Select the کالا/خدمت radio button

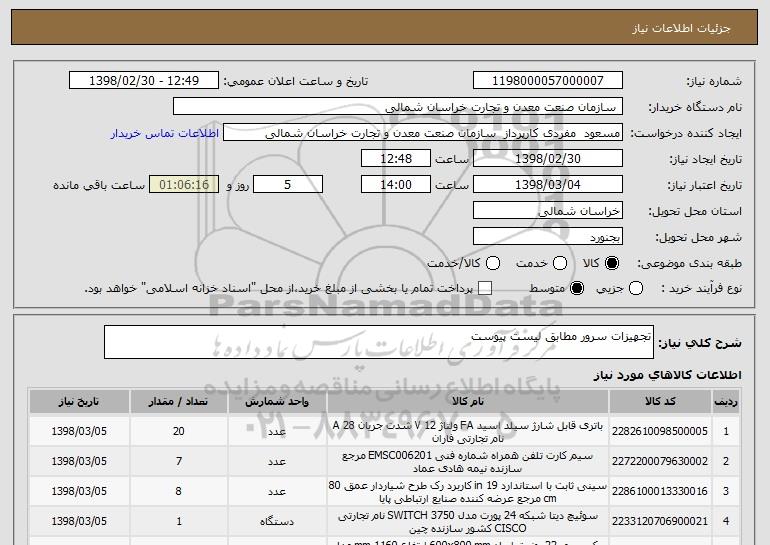[x=493, y=264]
